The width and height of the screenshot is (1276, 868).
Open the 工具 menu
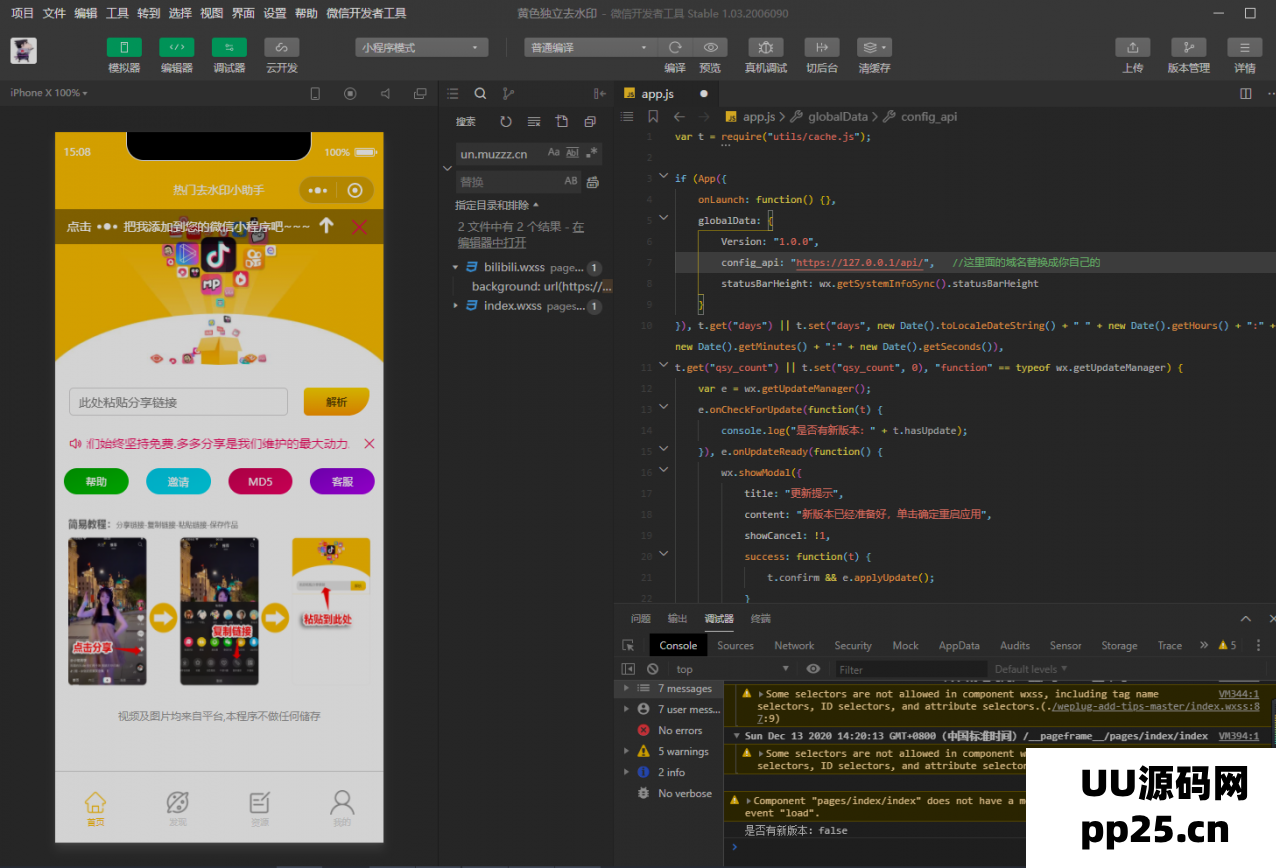click(x=117, y=13)
